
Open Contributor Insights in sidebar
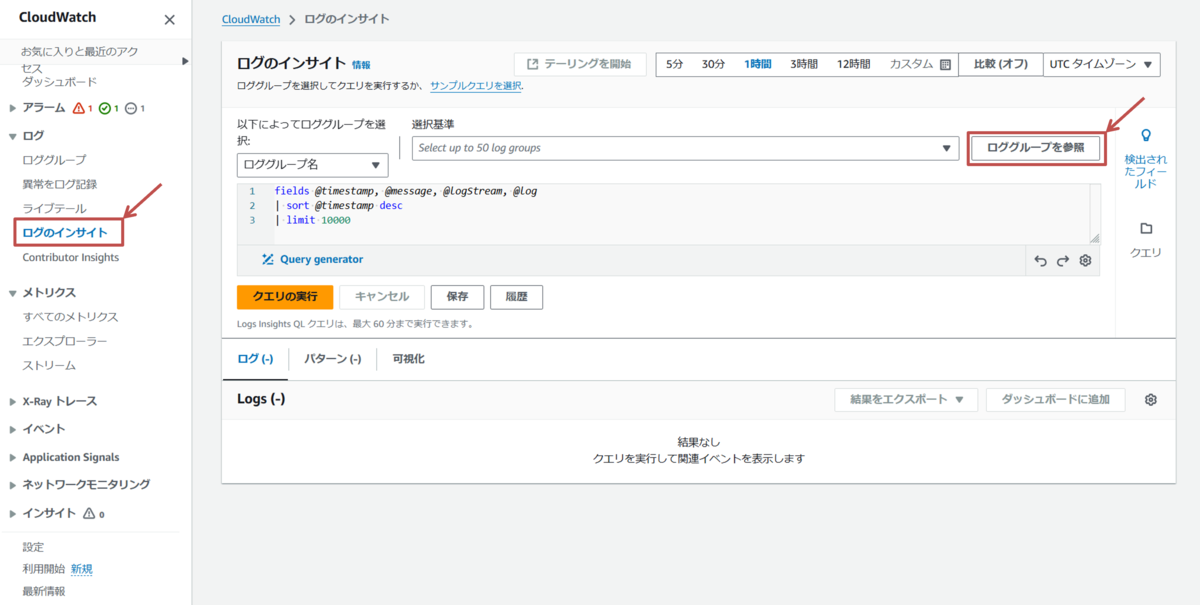click(x=71, y=257)
